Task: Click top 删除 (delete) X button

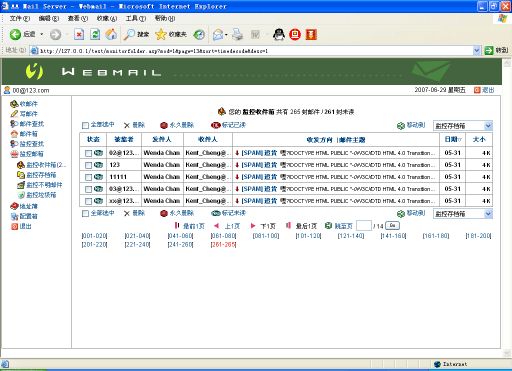Action: pyautogui.click(x=134, y=125)
